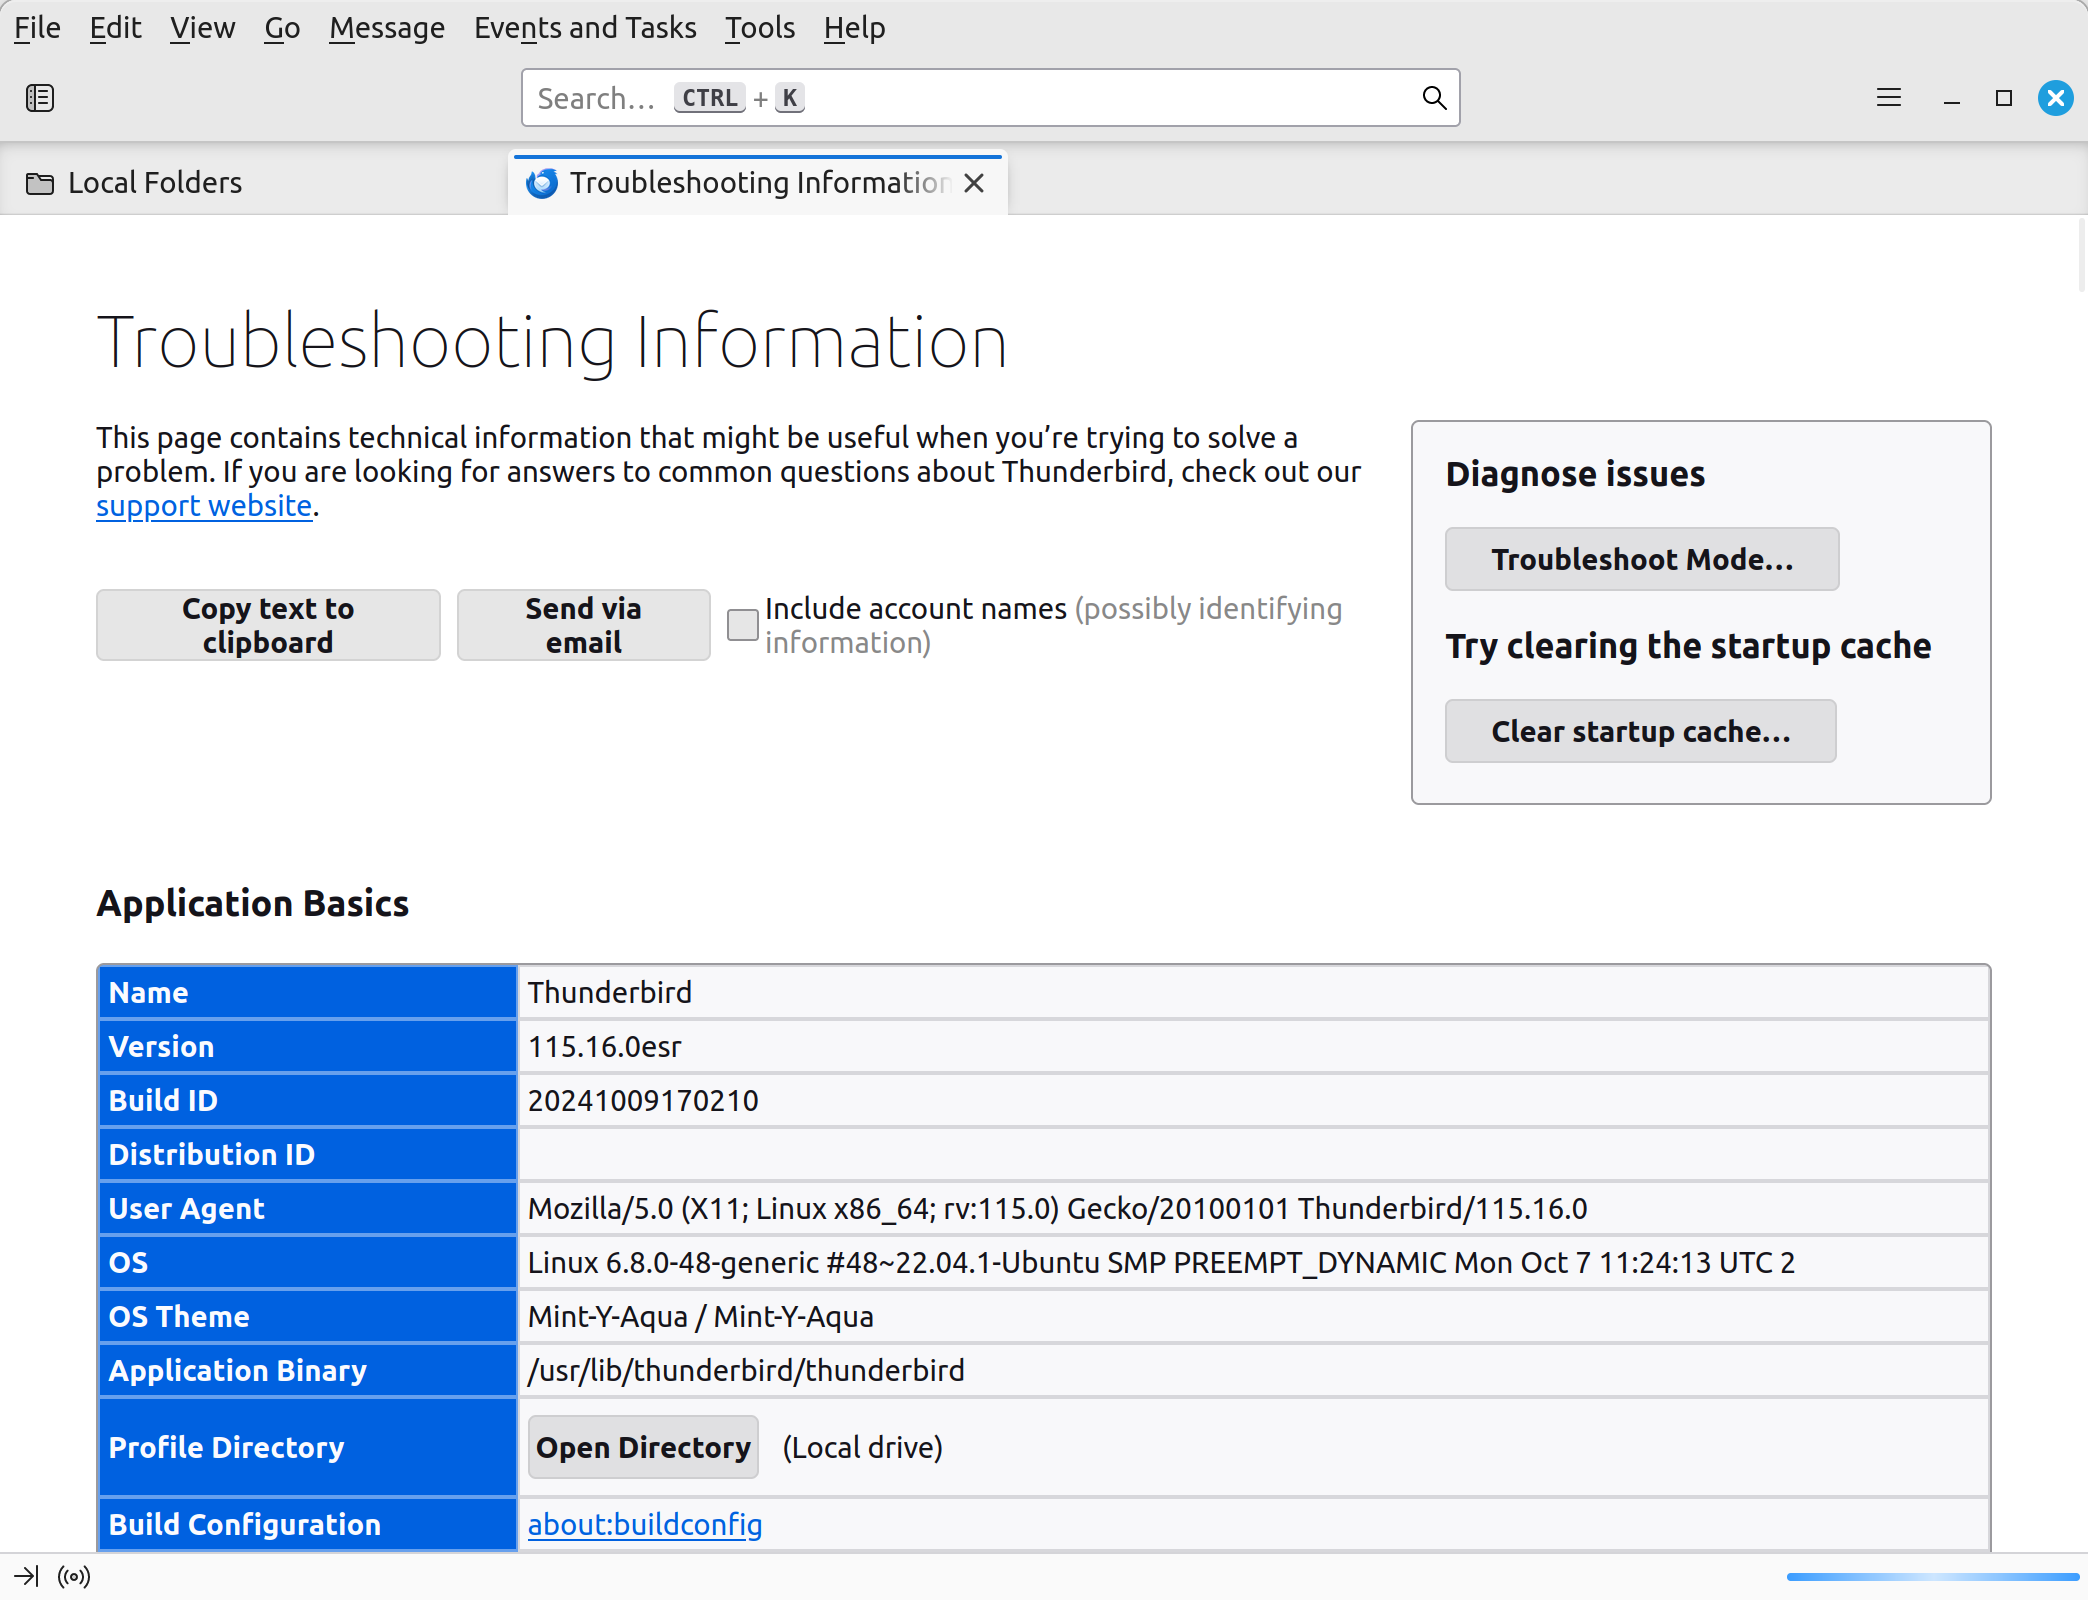The image size is (2088, 1600).
Task: Launch Troubleshoot Mode button
Action: (1642, 559)
